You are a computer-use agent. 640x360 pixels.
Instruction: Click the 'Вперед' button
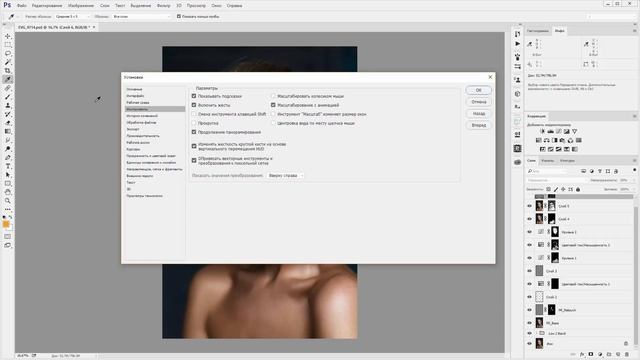(x=478, y=125)
